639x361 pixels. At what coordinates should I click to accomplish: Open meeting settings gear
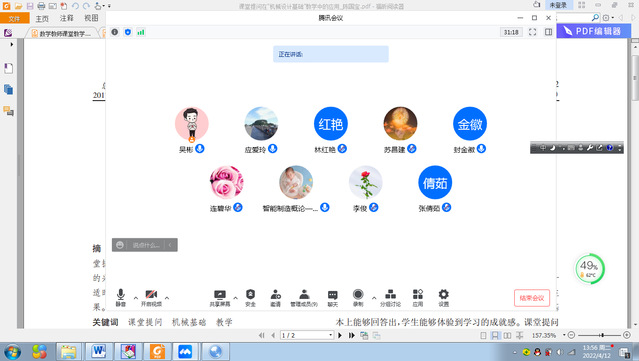pos(443,297)
